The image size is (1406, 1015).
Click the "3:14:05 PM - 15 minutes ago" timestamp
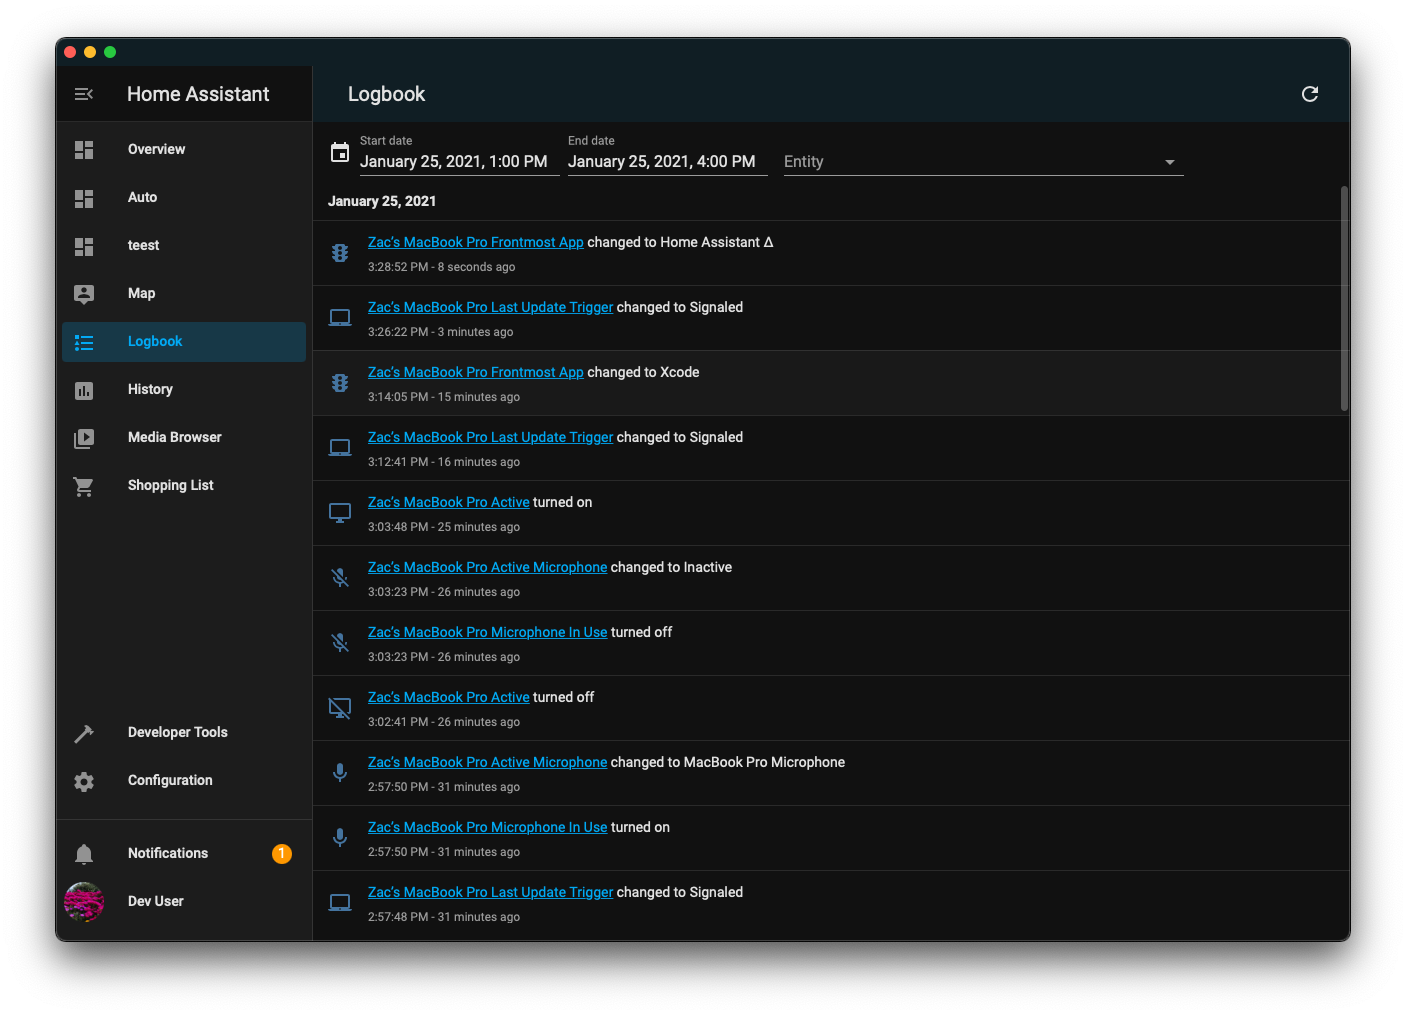click(444, 397)
